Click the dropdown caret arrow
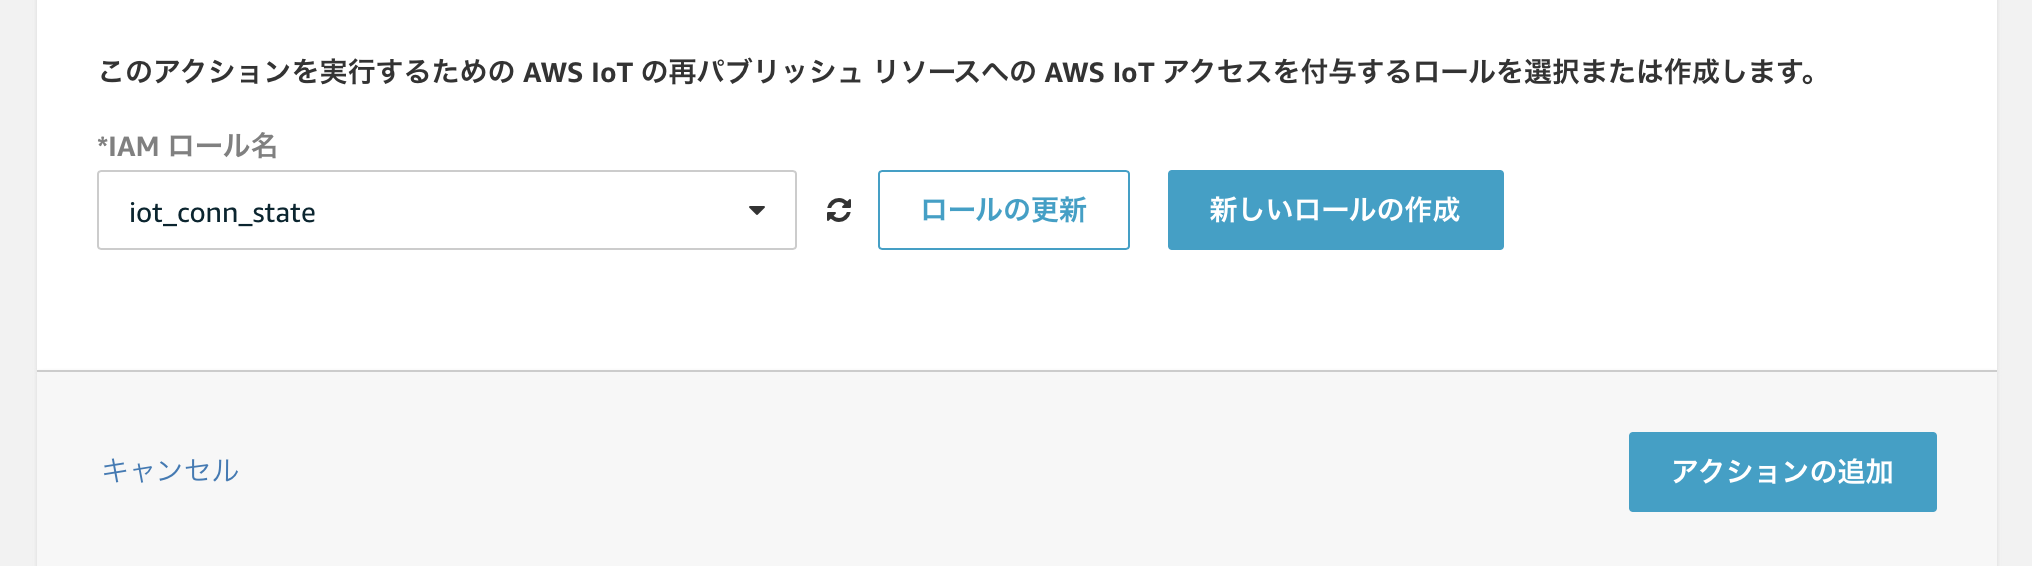The width and height of the screenshot is (2032, 566). click(x=757, y=210)
